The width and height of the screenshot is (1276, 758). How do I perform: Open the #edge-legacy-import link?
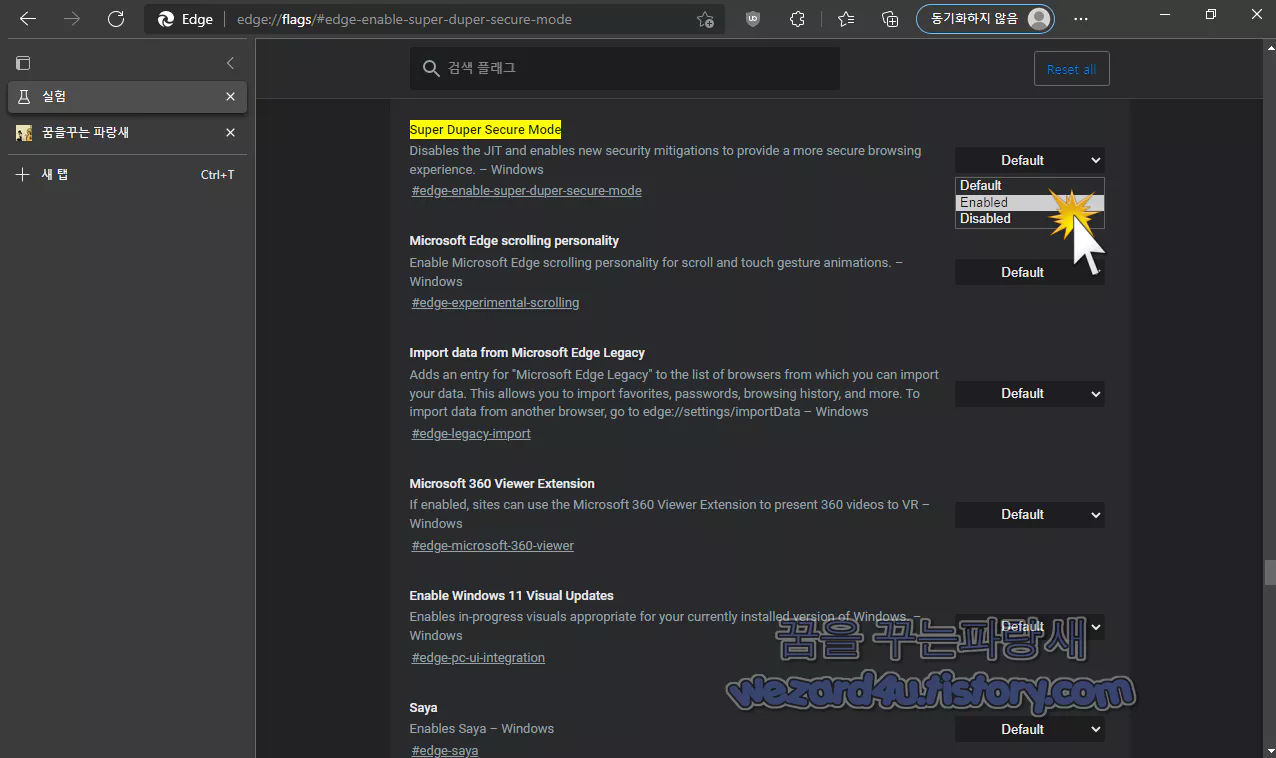[471, 434]
